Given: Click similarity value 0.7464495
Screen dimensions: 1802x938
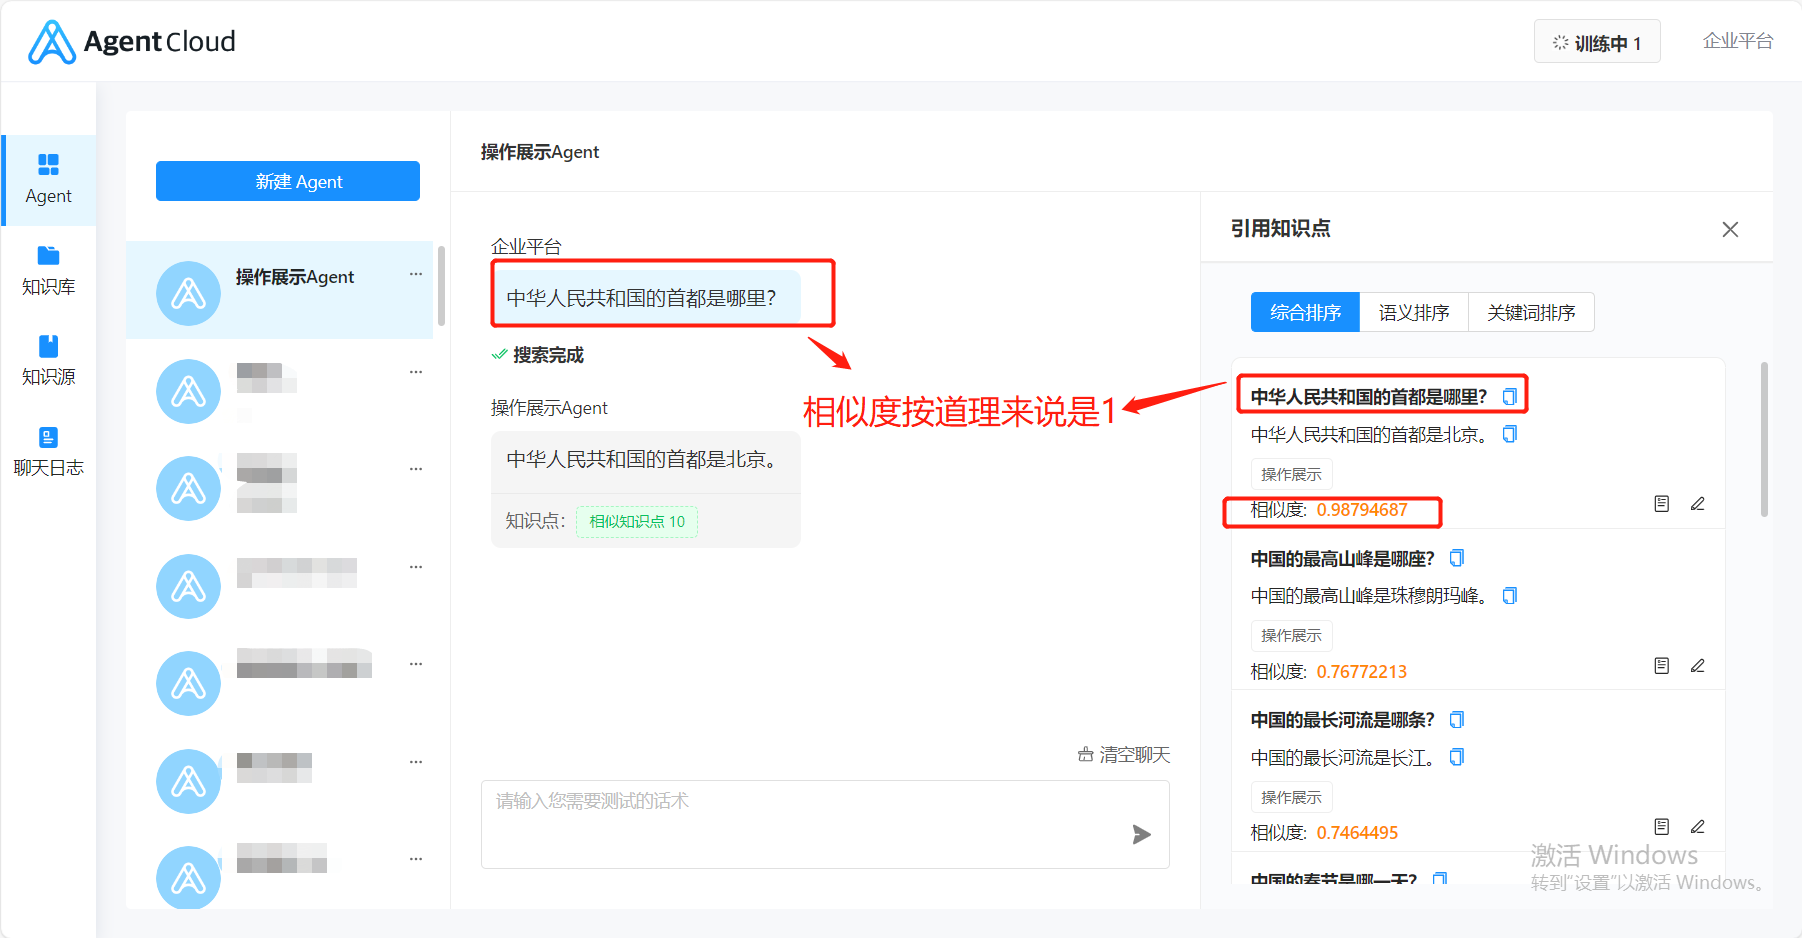Looking at the screenshot, I should (x=1357, y=833).
